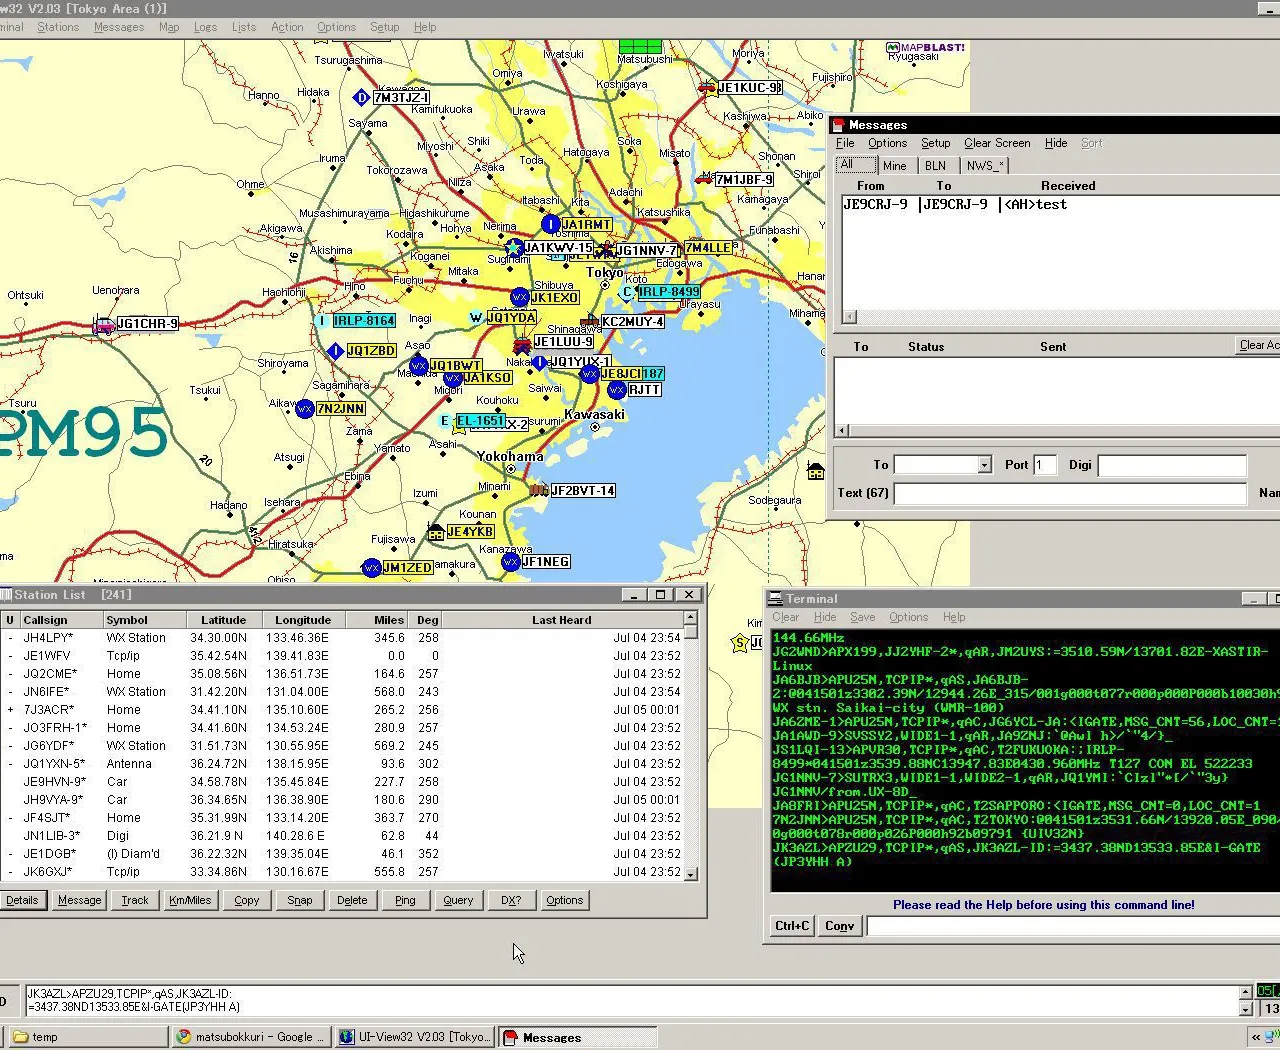Screen dimensions: 1280x1050
Task: Select the JF2BVT-14 truck icon
Action: point(539,490)
